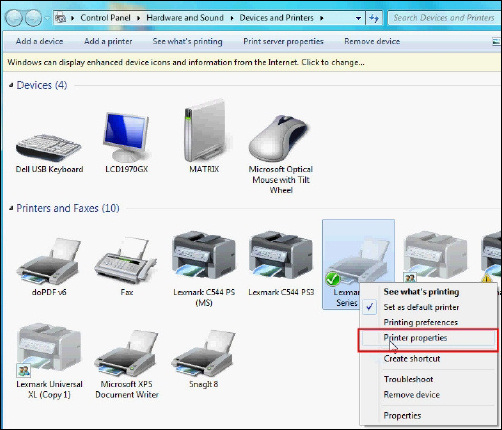Open address bar history dropdown arrow
Image resolution: width=502 pixels, height=430 pixels.
click(358, 18)
